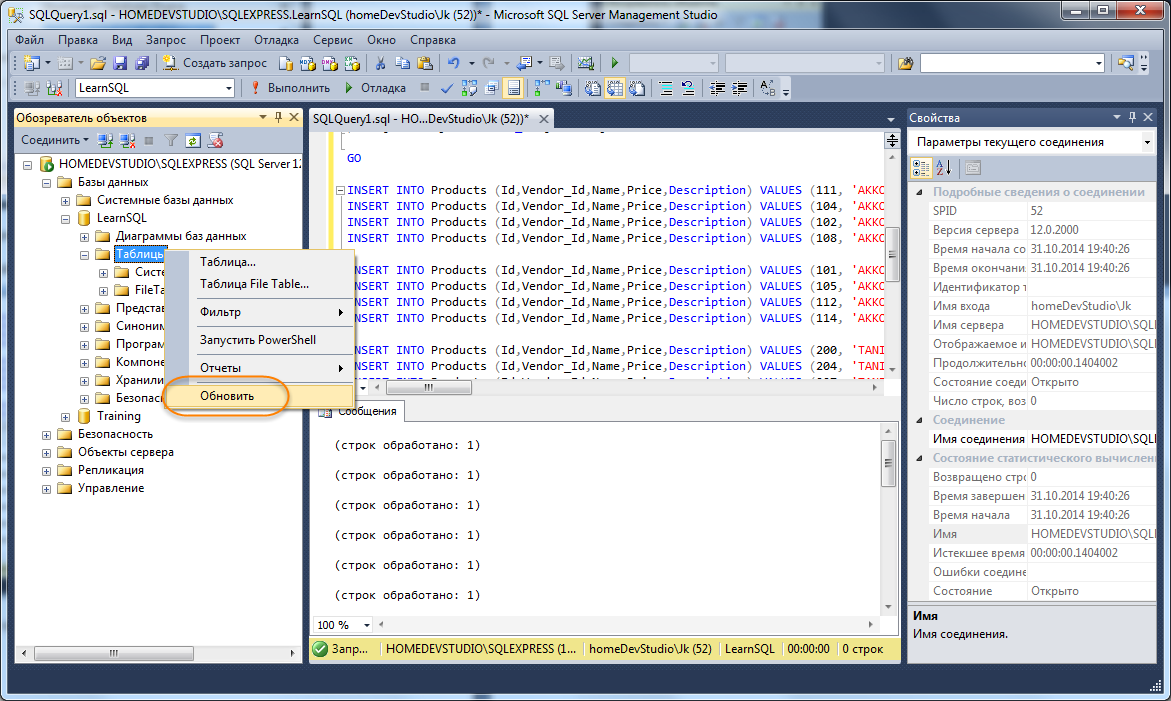The width and height of the screenshot is (1171, 701).
Task: Save the query with the floppy disk icon
Action: click(119, 63)
